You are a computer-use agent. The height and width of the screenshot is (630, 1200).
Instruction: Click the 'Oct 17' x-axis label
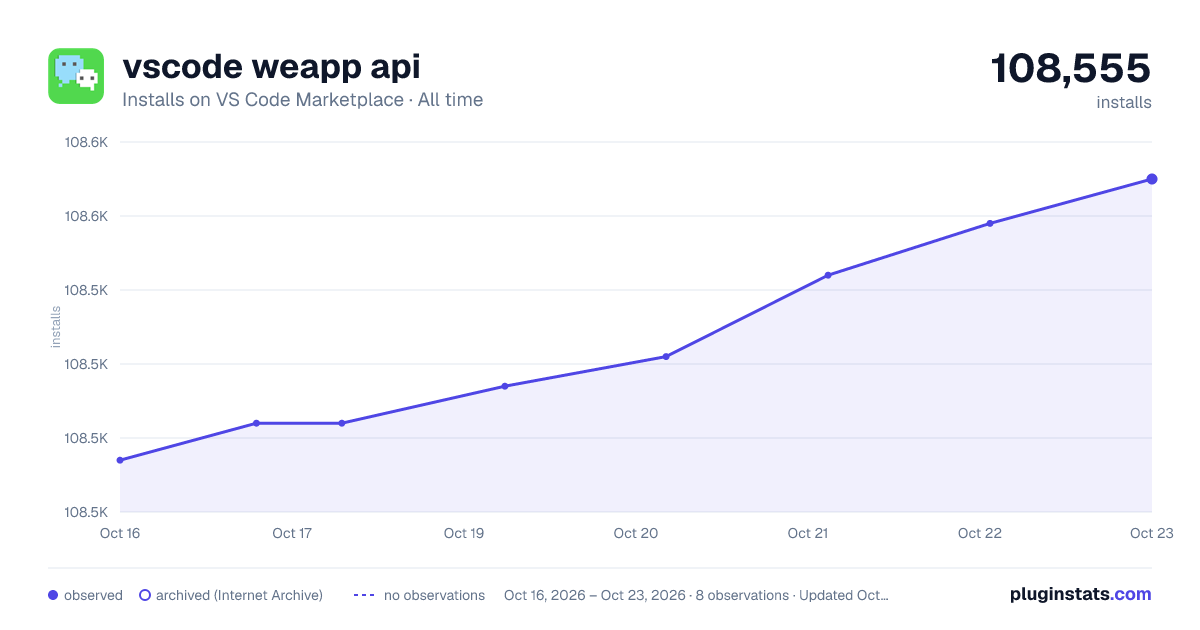pos(292,533)
